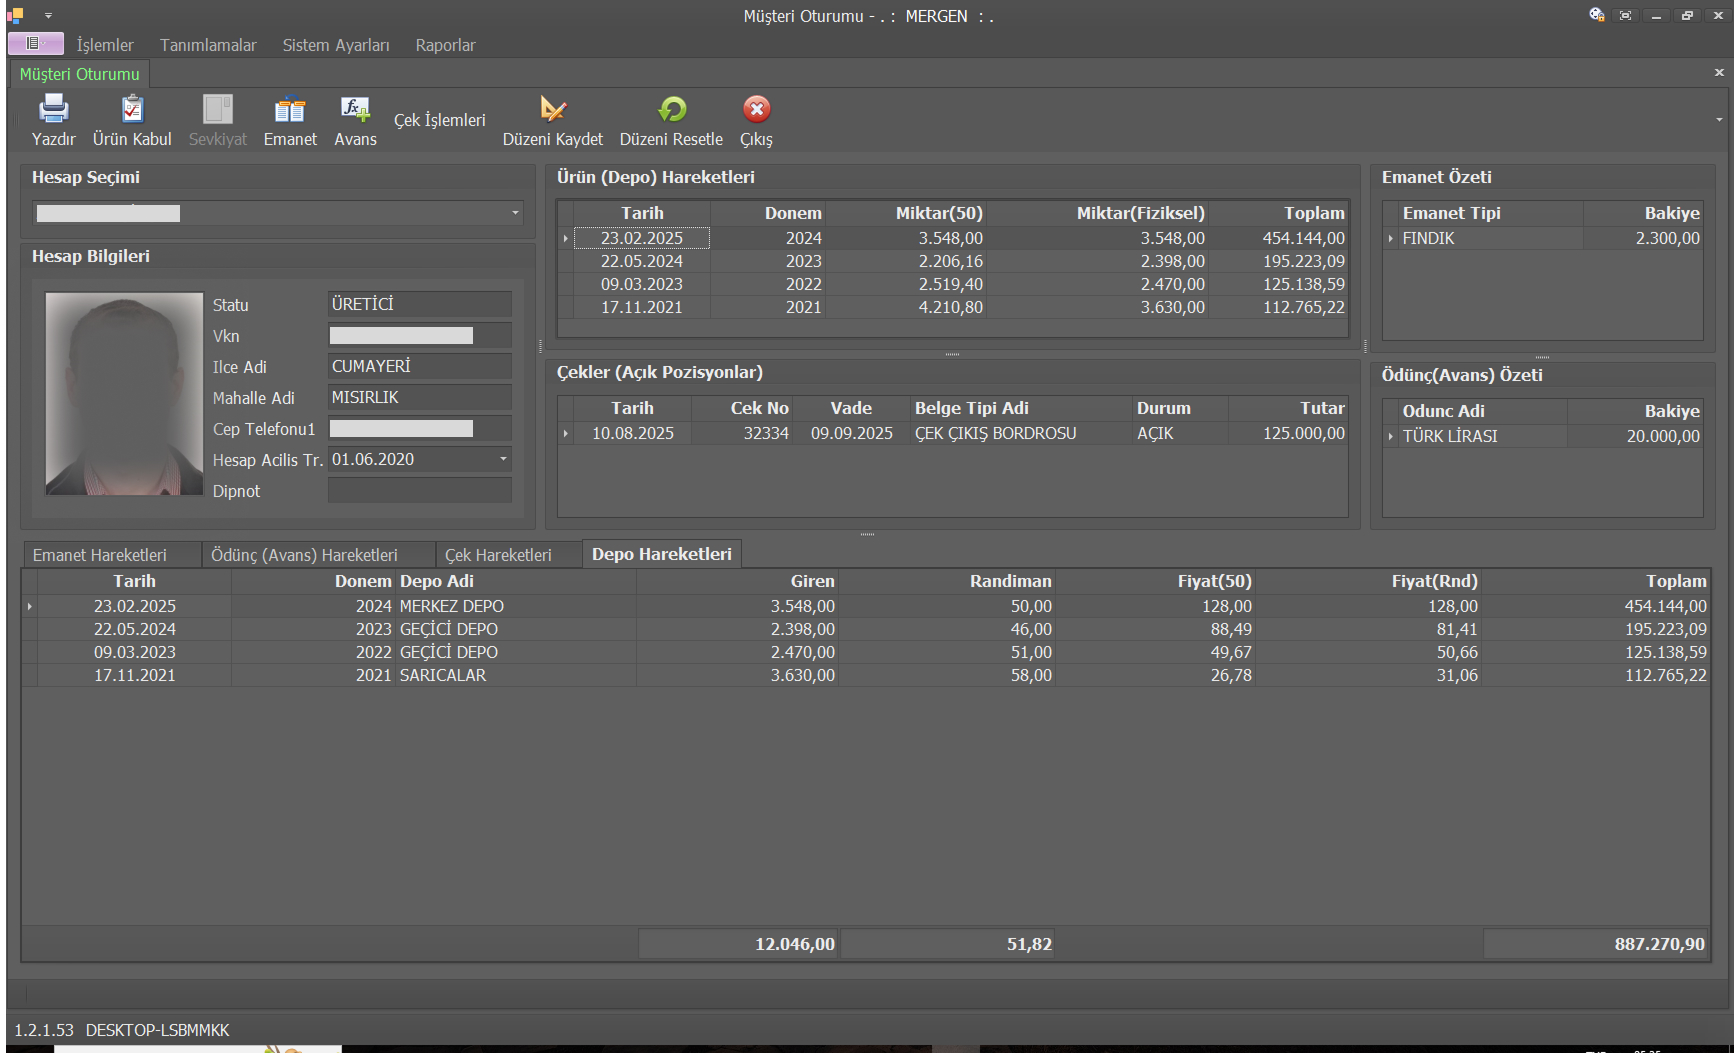Image resolution: width=1734 pixels, height=1053 pixels.
Task: Open Ürün Kabul from the toolbar
Action: [132, 109]
